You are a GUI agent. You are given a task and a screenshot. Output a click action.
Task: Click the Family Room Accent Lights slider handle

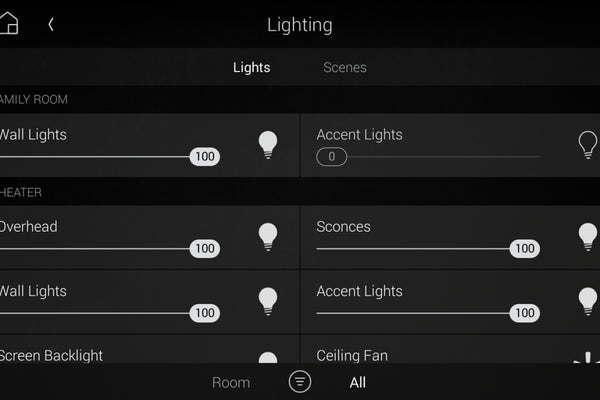[332, 157]
